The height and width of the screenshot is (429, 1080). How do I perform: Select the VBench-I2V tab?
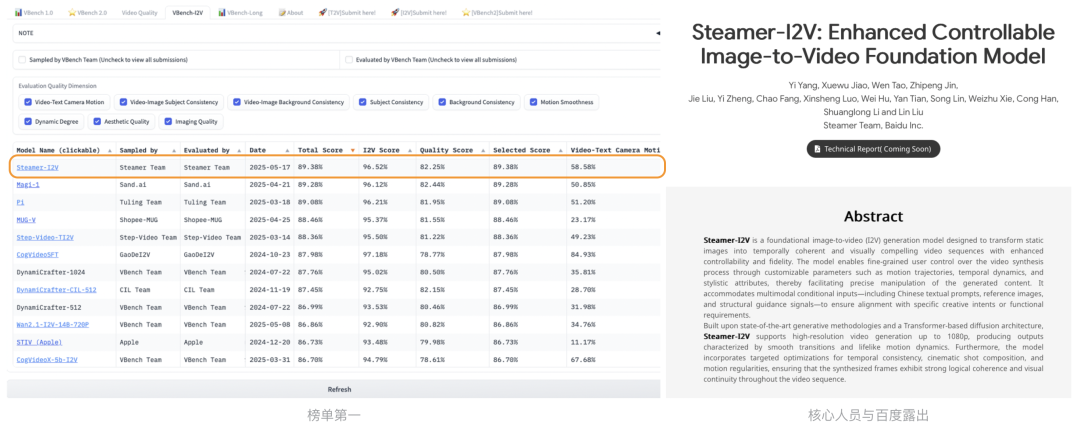pyautogui.click(x=187, y=12)
